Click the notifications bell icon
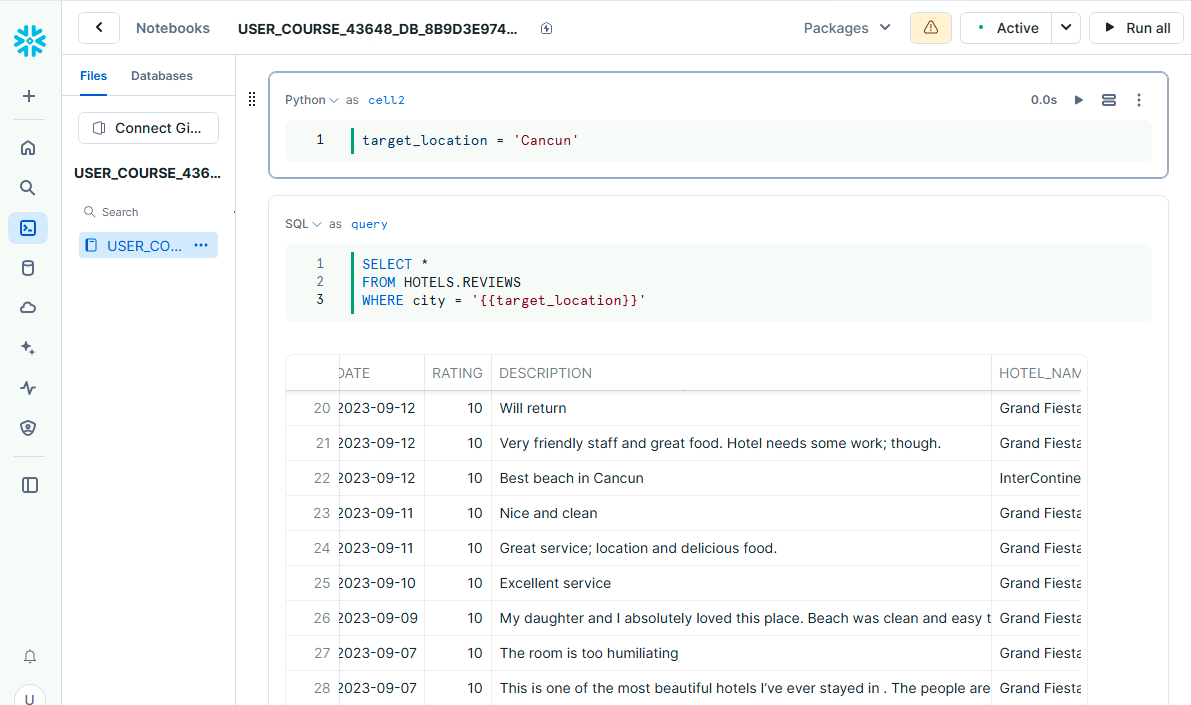 (x=29, y=656)
